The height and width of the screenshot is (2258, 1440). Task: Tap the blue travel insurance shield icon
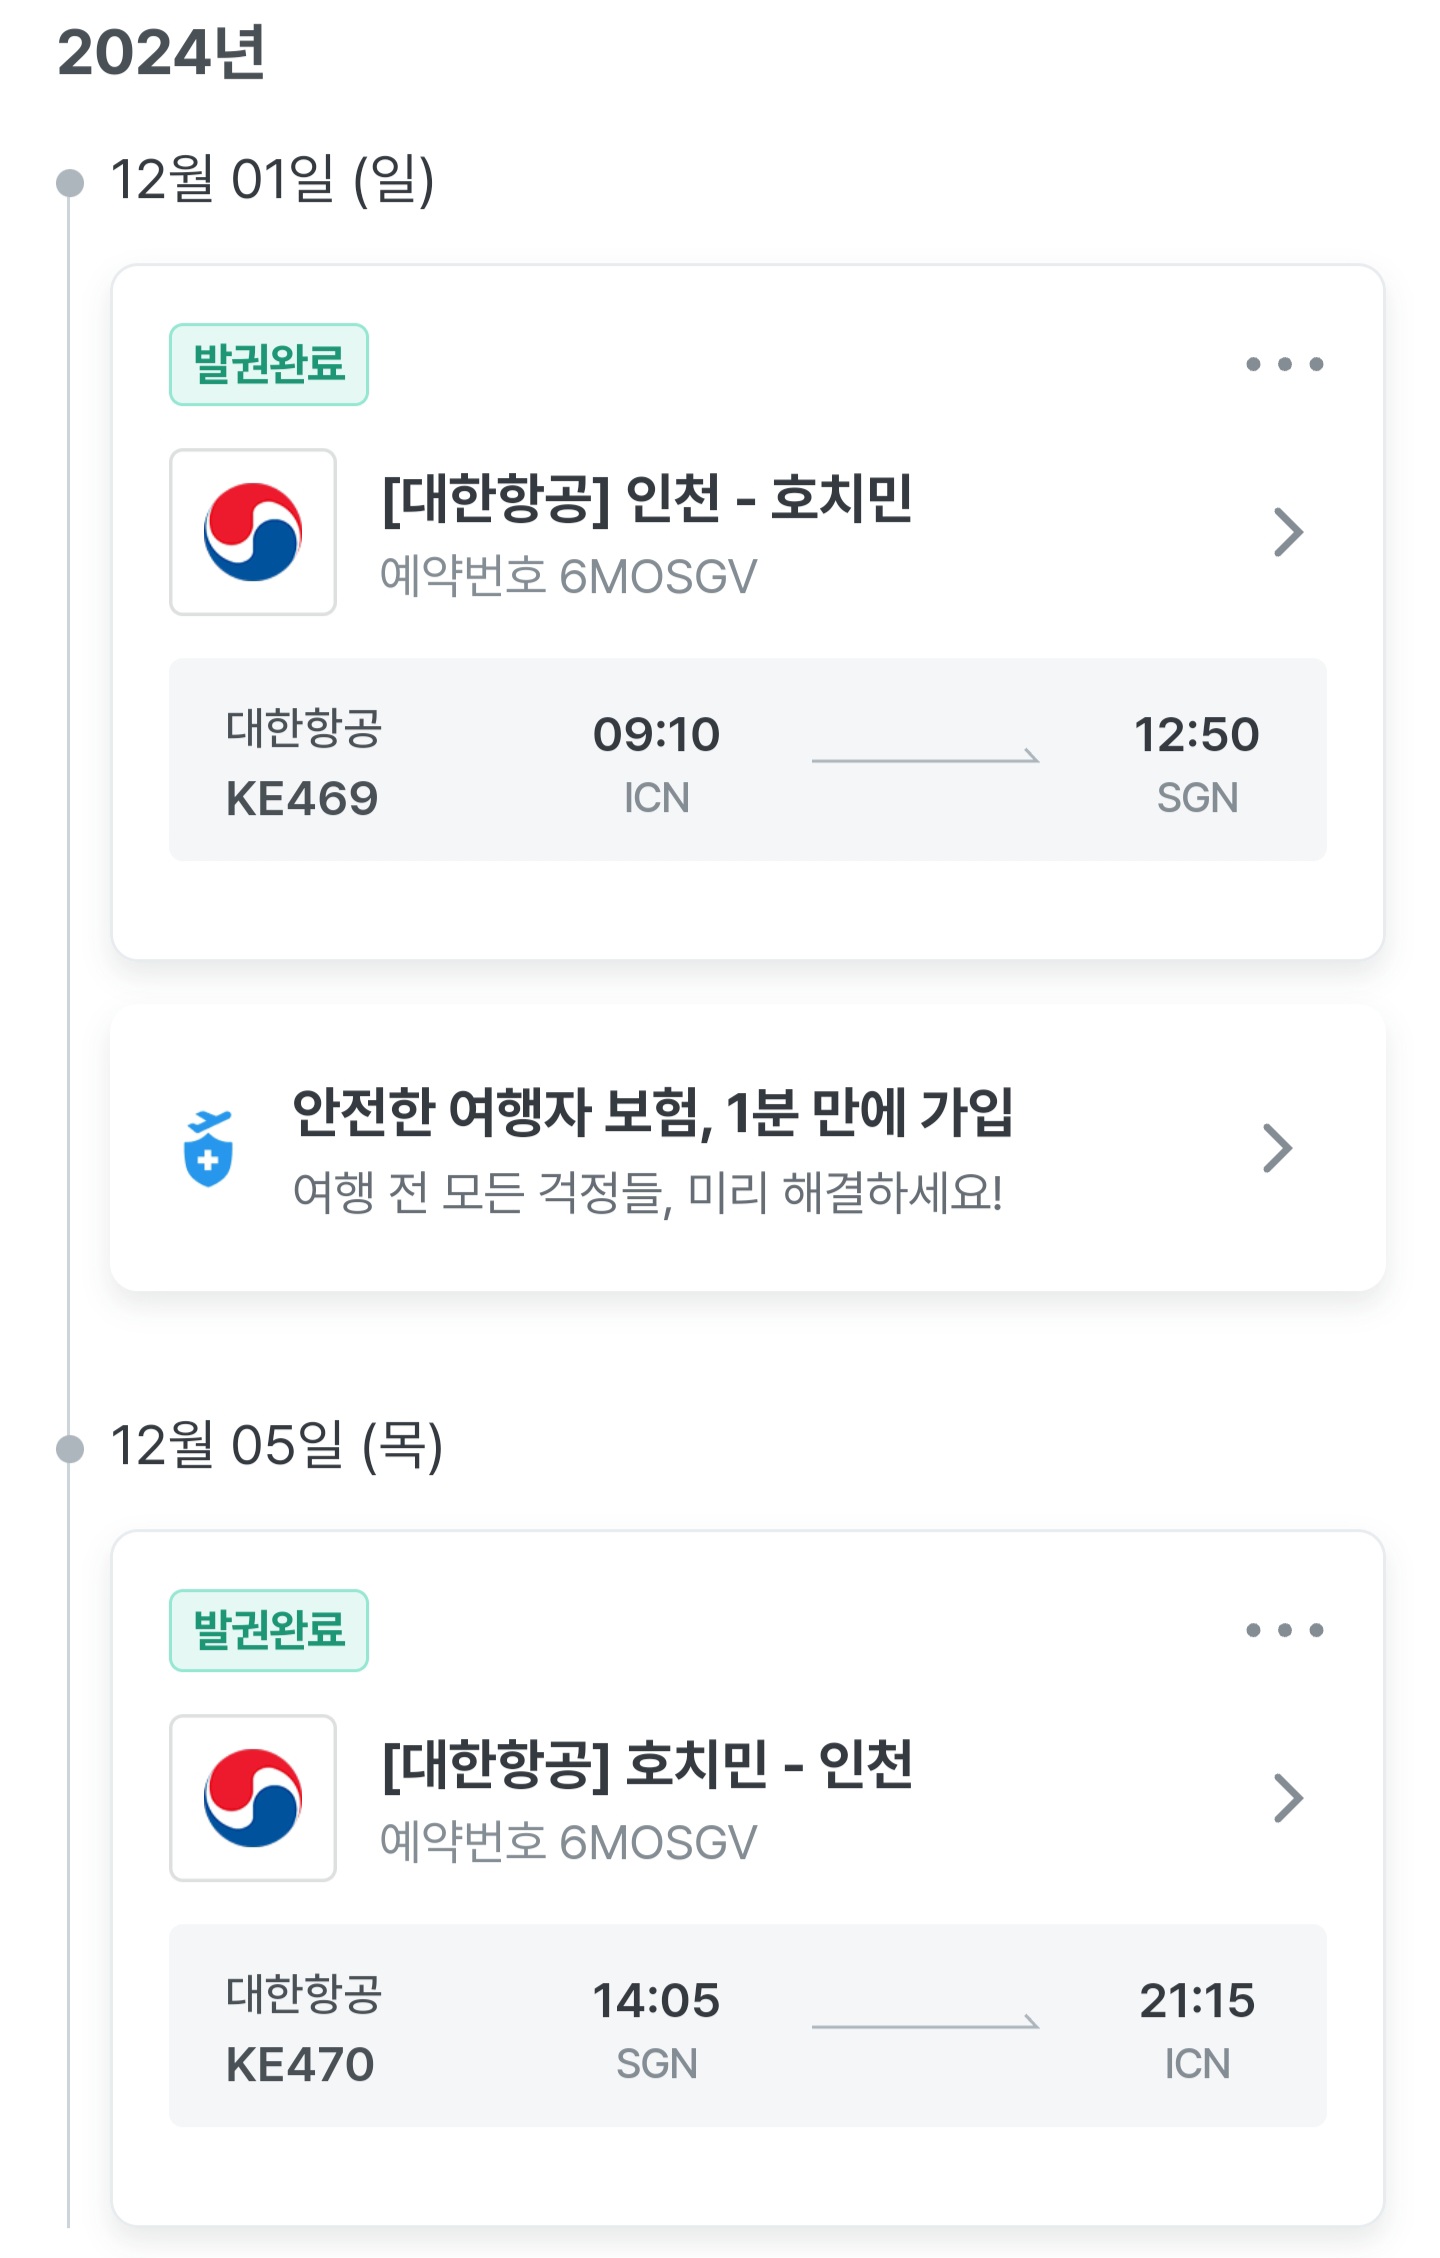pyautogui.click(x=208, y=1149)
